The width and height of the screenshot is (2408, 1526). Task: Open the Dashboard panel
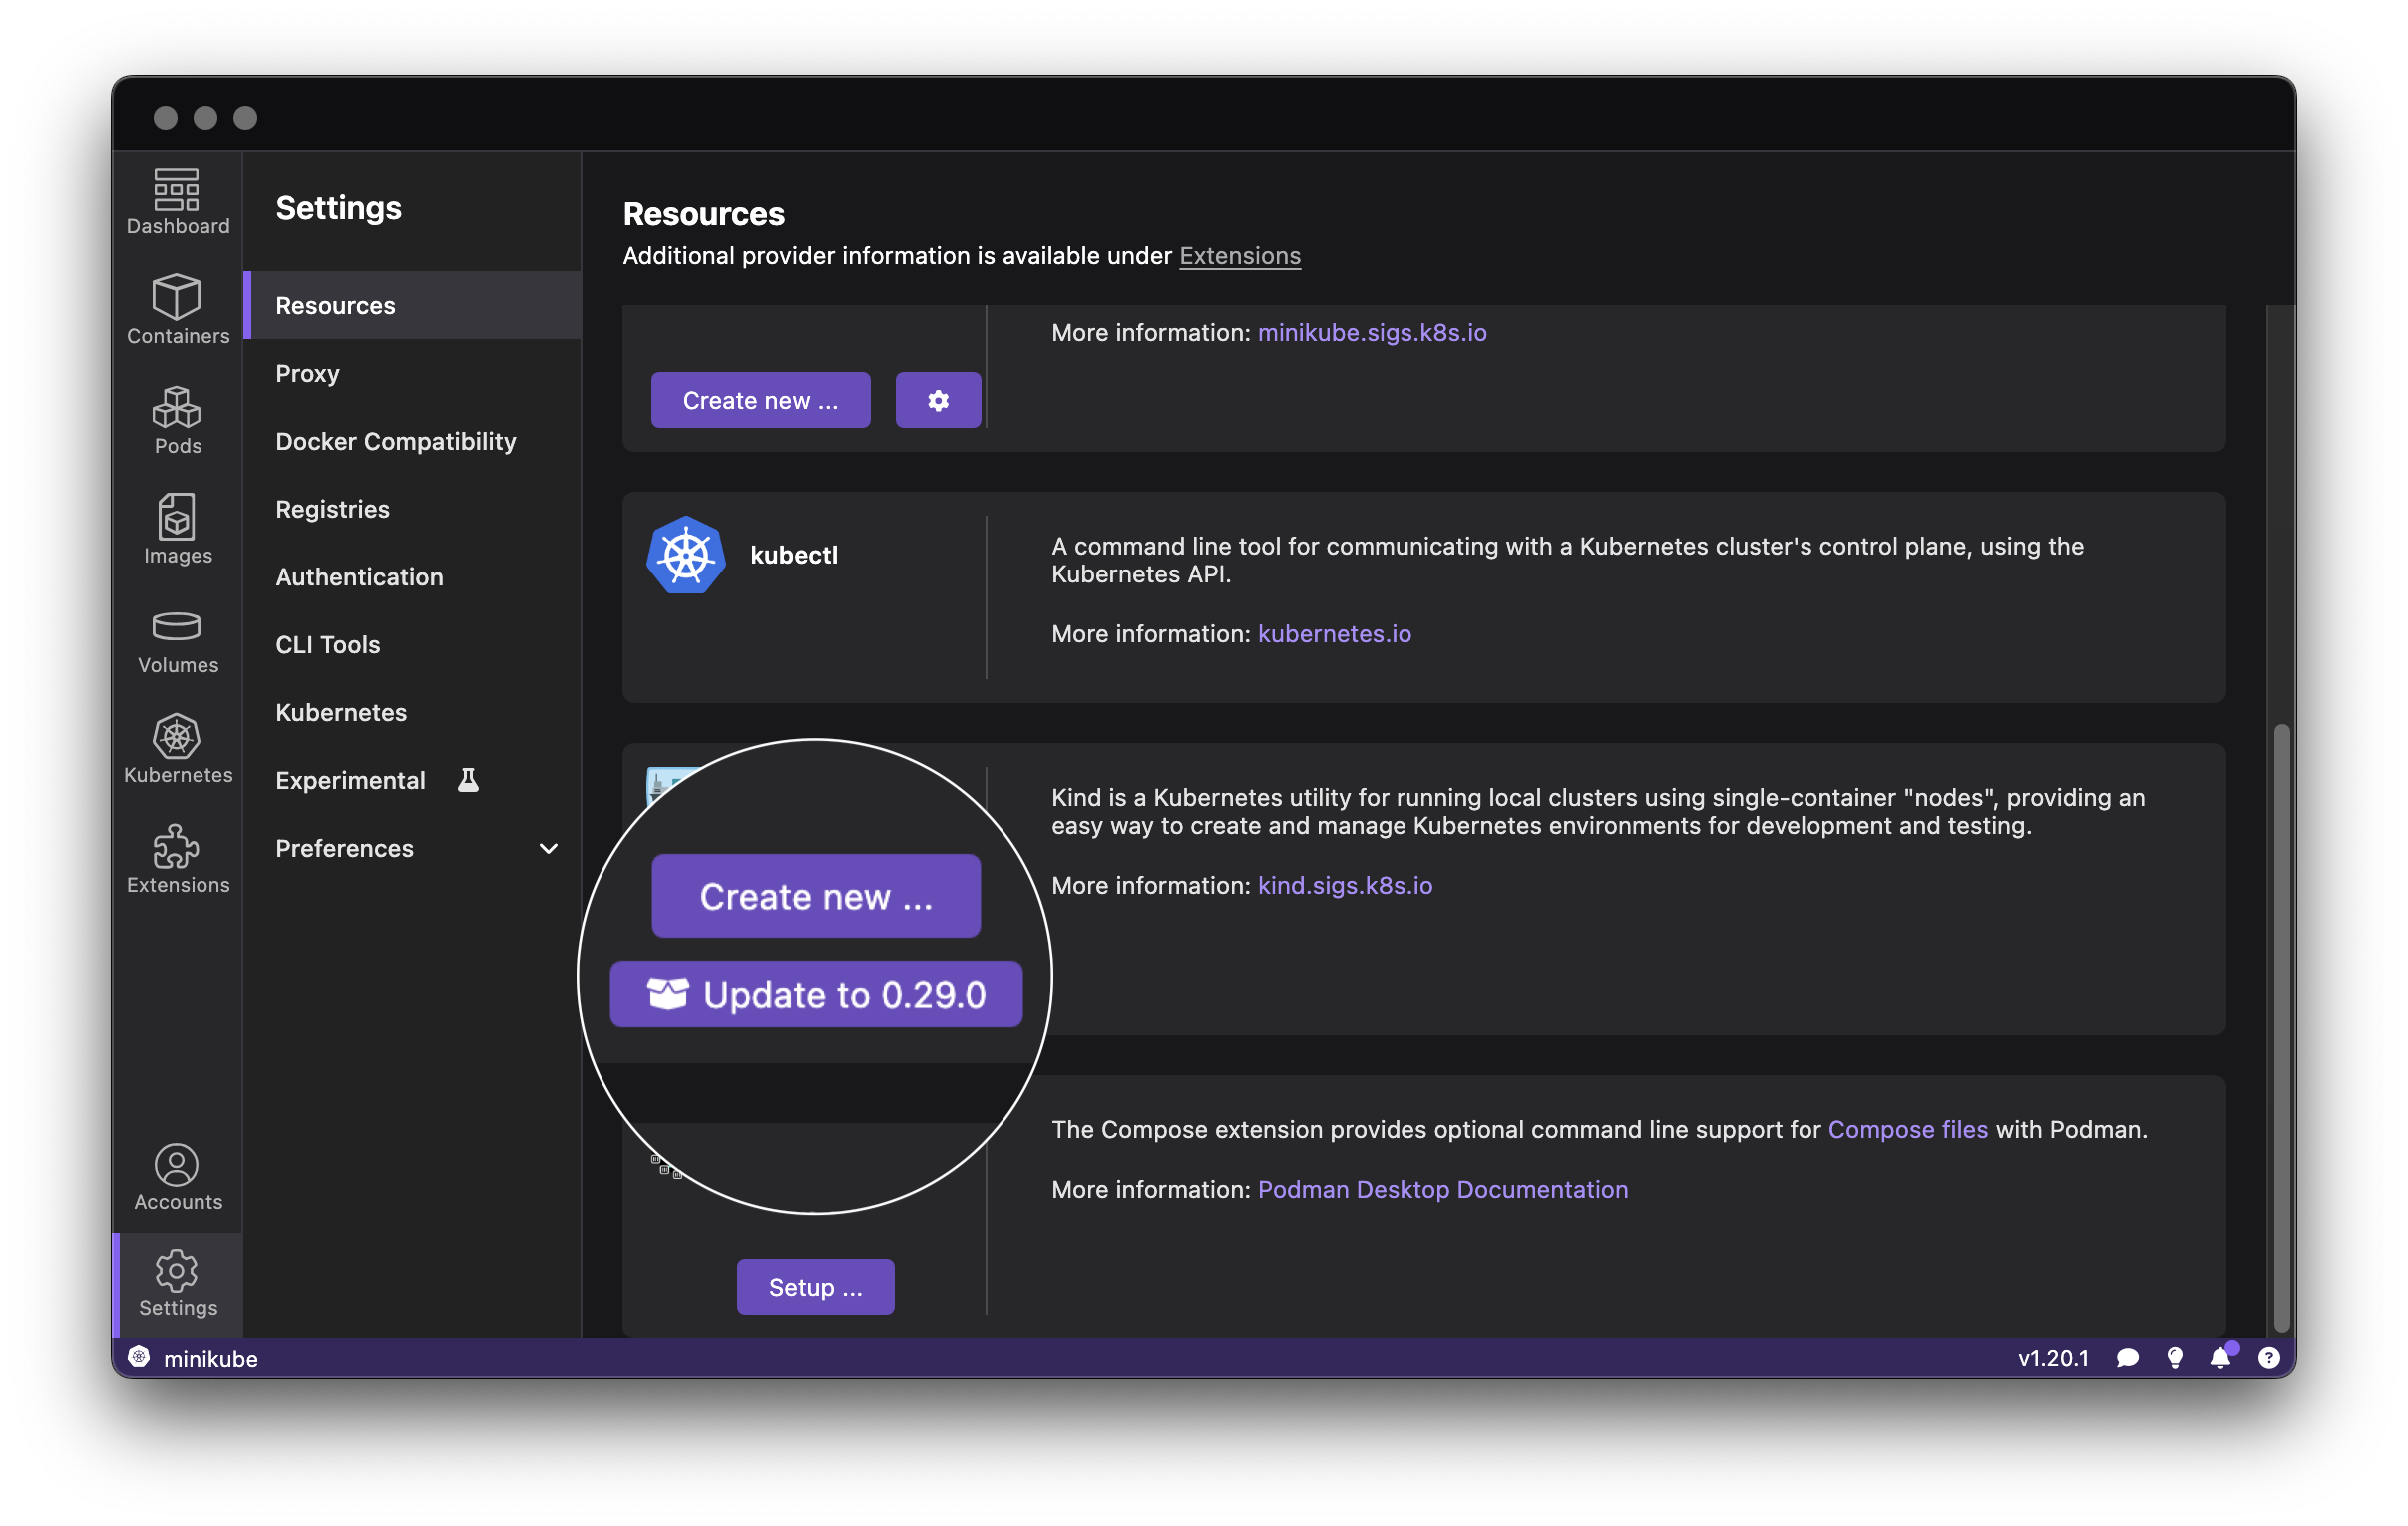(x=176, y=200)
